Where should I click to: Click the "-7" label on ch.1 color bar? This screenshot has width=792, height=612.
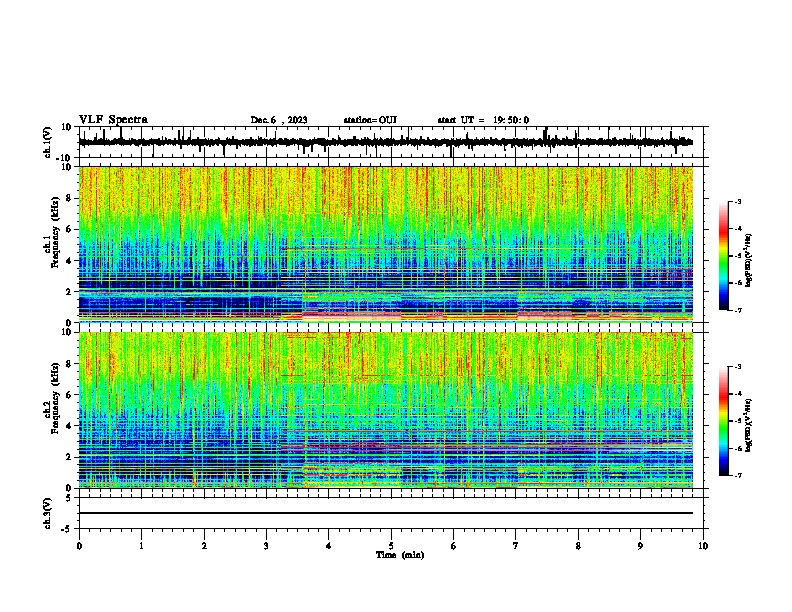point(737,310)
